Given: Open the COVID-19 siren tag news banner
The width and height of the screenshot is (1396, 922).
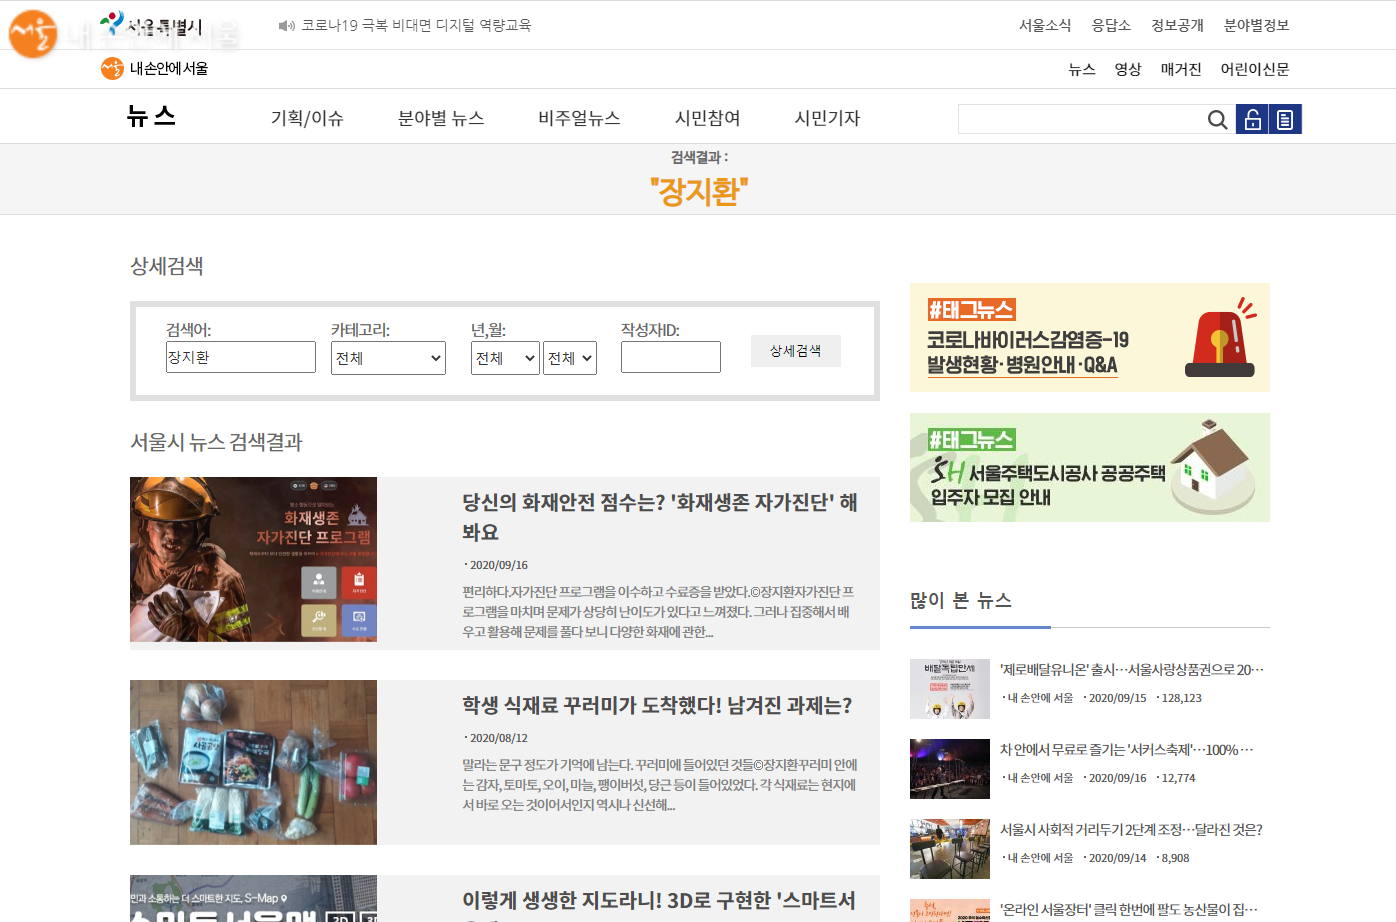Looking at the screenshot, I should (1089, 338).
